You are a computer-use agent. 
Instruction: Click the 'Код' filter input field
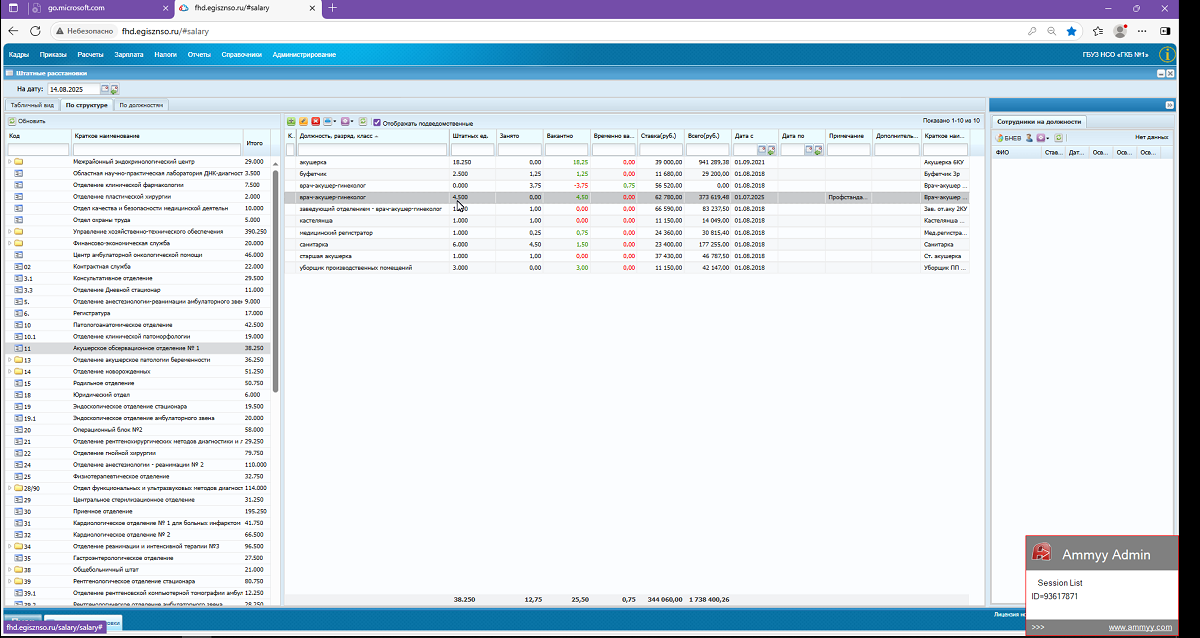[38, 150]
